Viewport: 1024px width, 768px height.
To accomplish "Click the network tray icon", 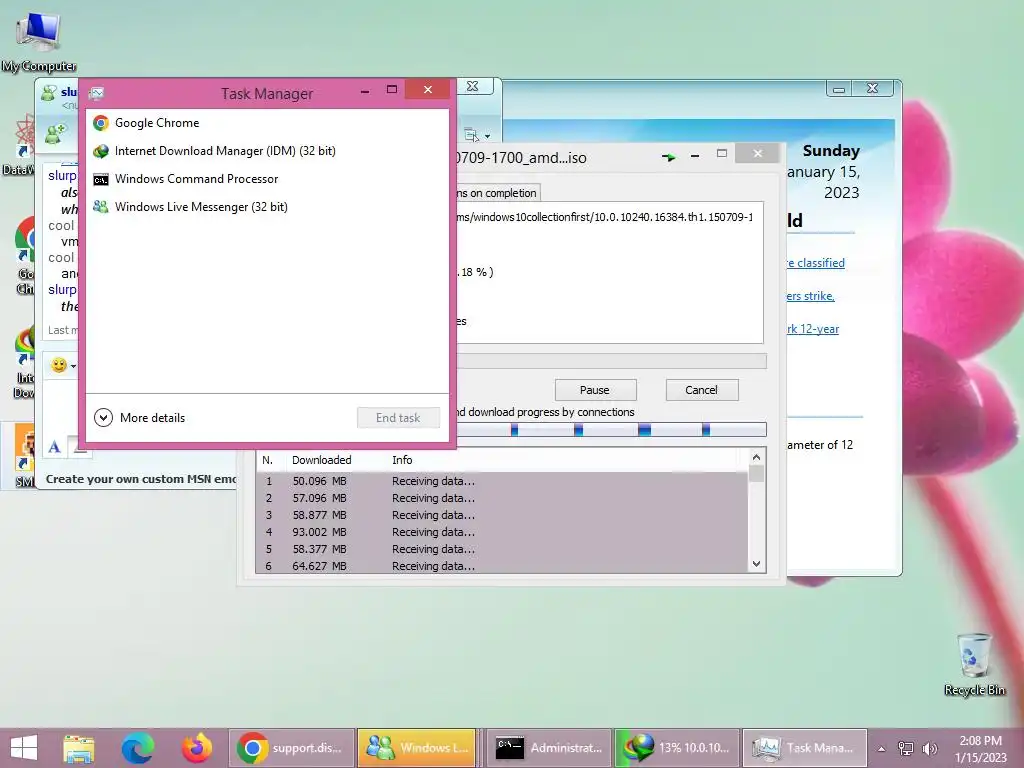I will pyautogui.click(x=906, y=748).
